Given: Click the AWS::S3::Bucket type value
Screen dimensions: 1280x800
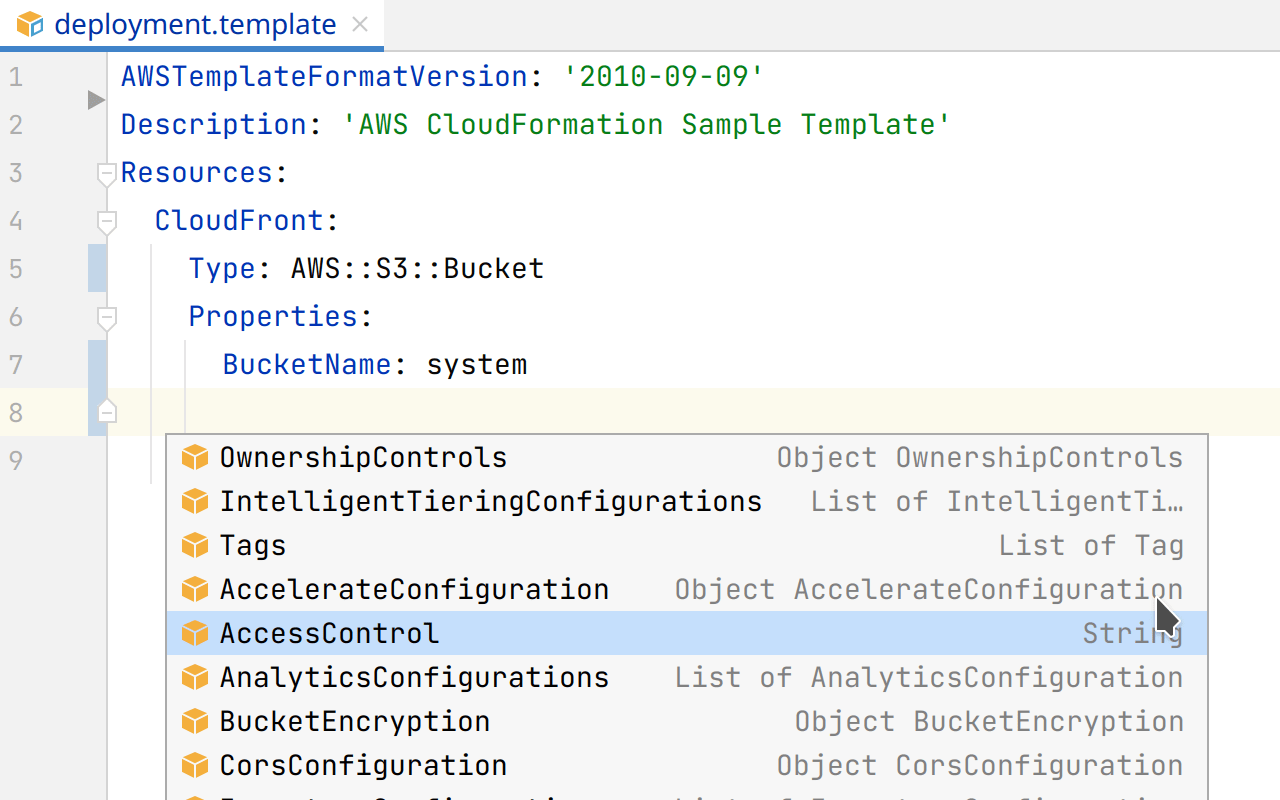Looking at the screenshot, I should point(418,269).
